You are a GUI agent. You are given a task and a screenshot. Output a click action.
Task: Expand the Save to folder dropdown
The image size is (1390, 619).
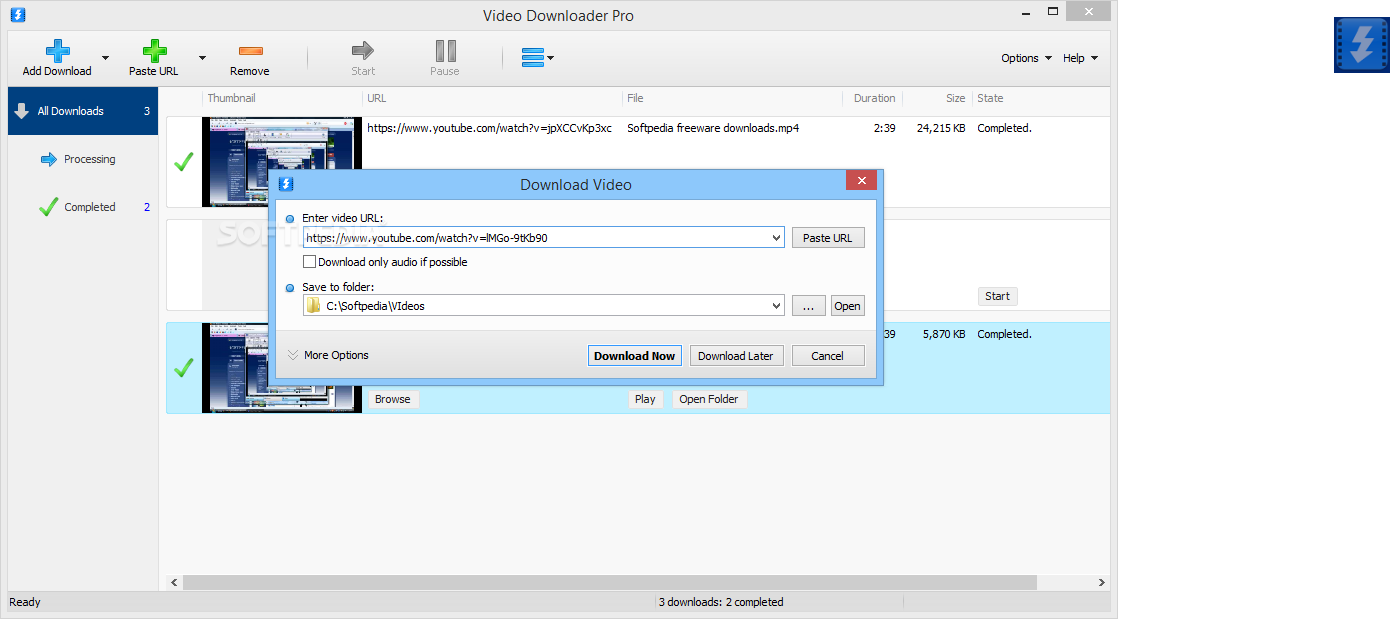(777, 306)
